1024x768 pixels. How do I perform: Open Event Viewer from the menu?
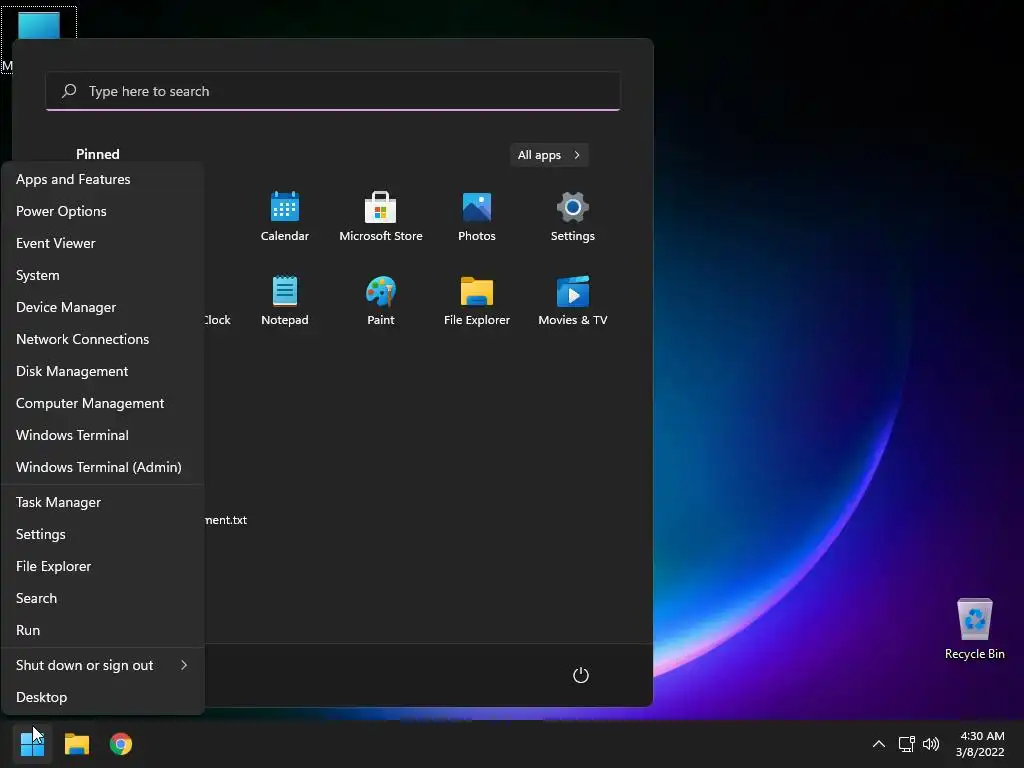point(103,243)
